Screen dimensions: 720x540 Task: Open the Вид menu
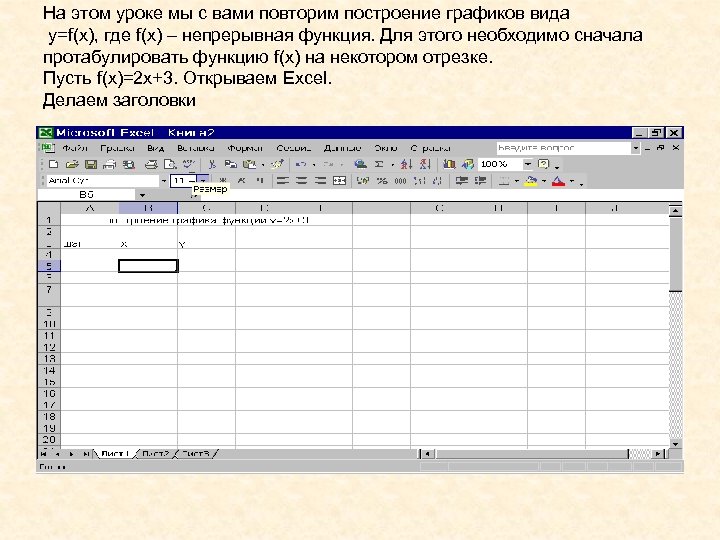tap(156, 148)
